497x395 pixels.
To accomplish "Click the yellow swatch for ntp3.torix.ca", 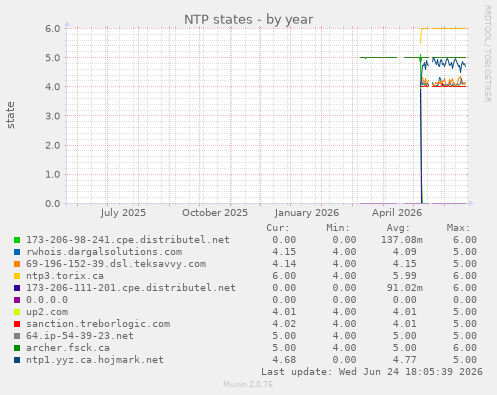I will [17, 276].
